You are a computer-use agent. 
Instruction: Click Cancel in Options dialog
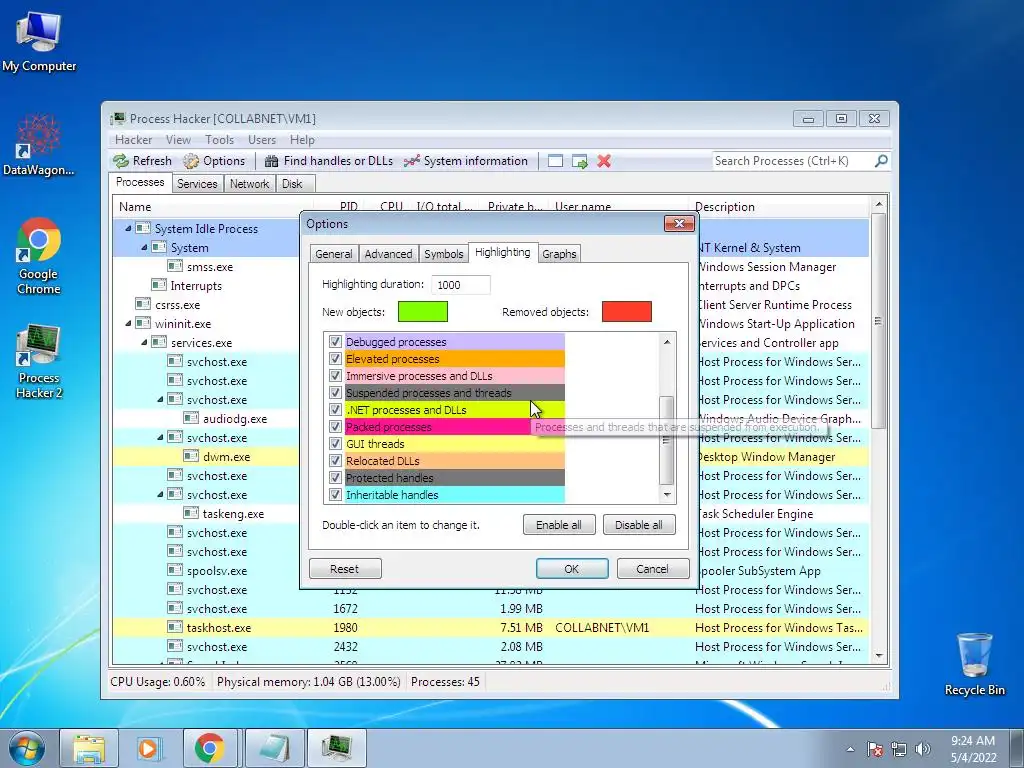tap(652, 569)
